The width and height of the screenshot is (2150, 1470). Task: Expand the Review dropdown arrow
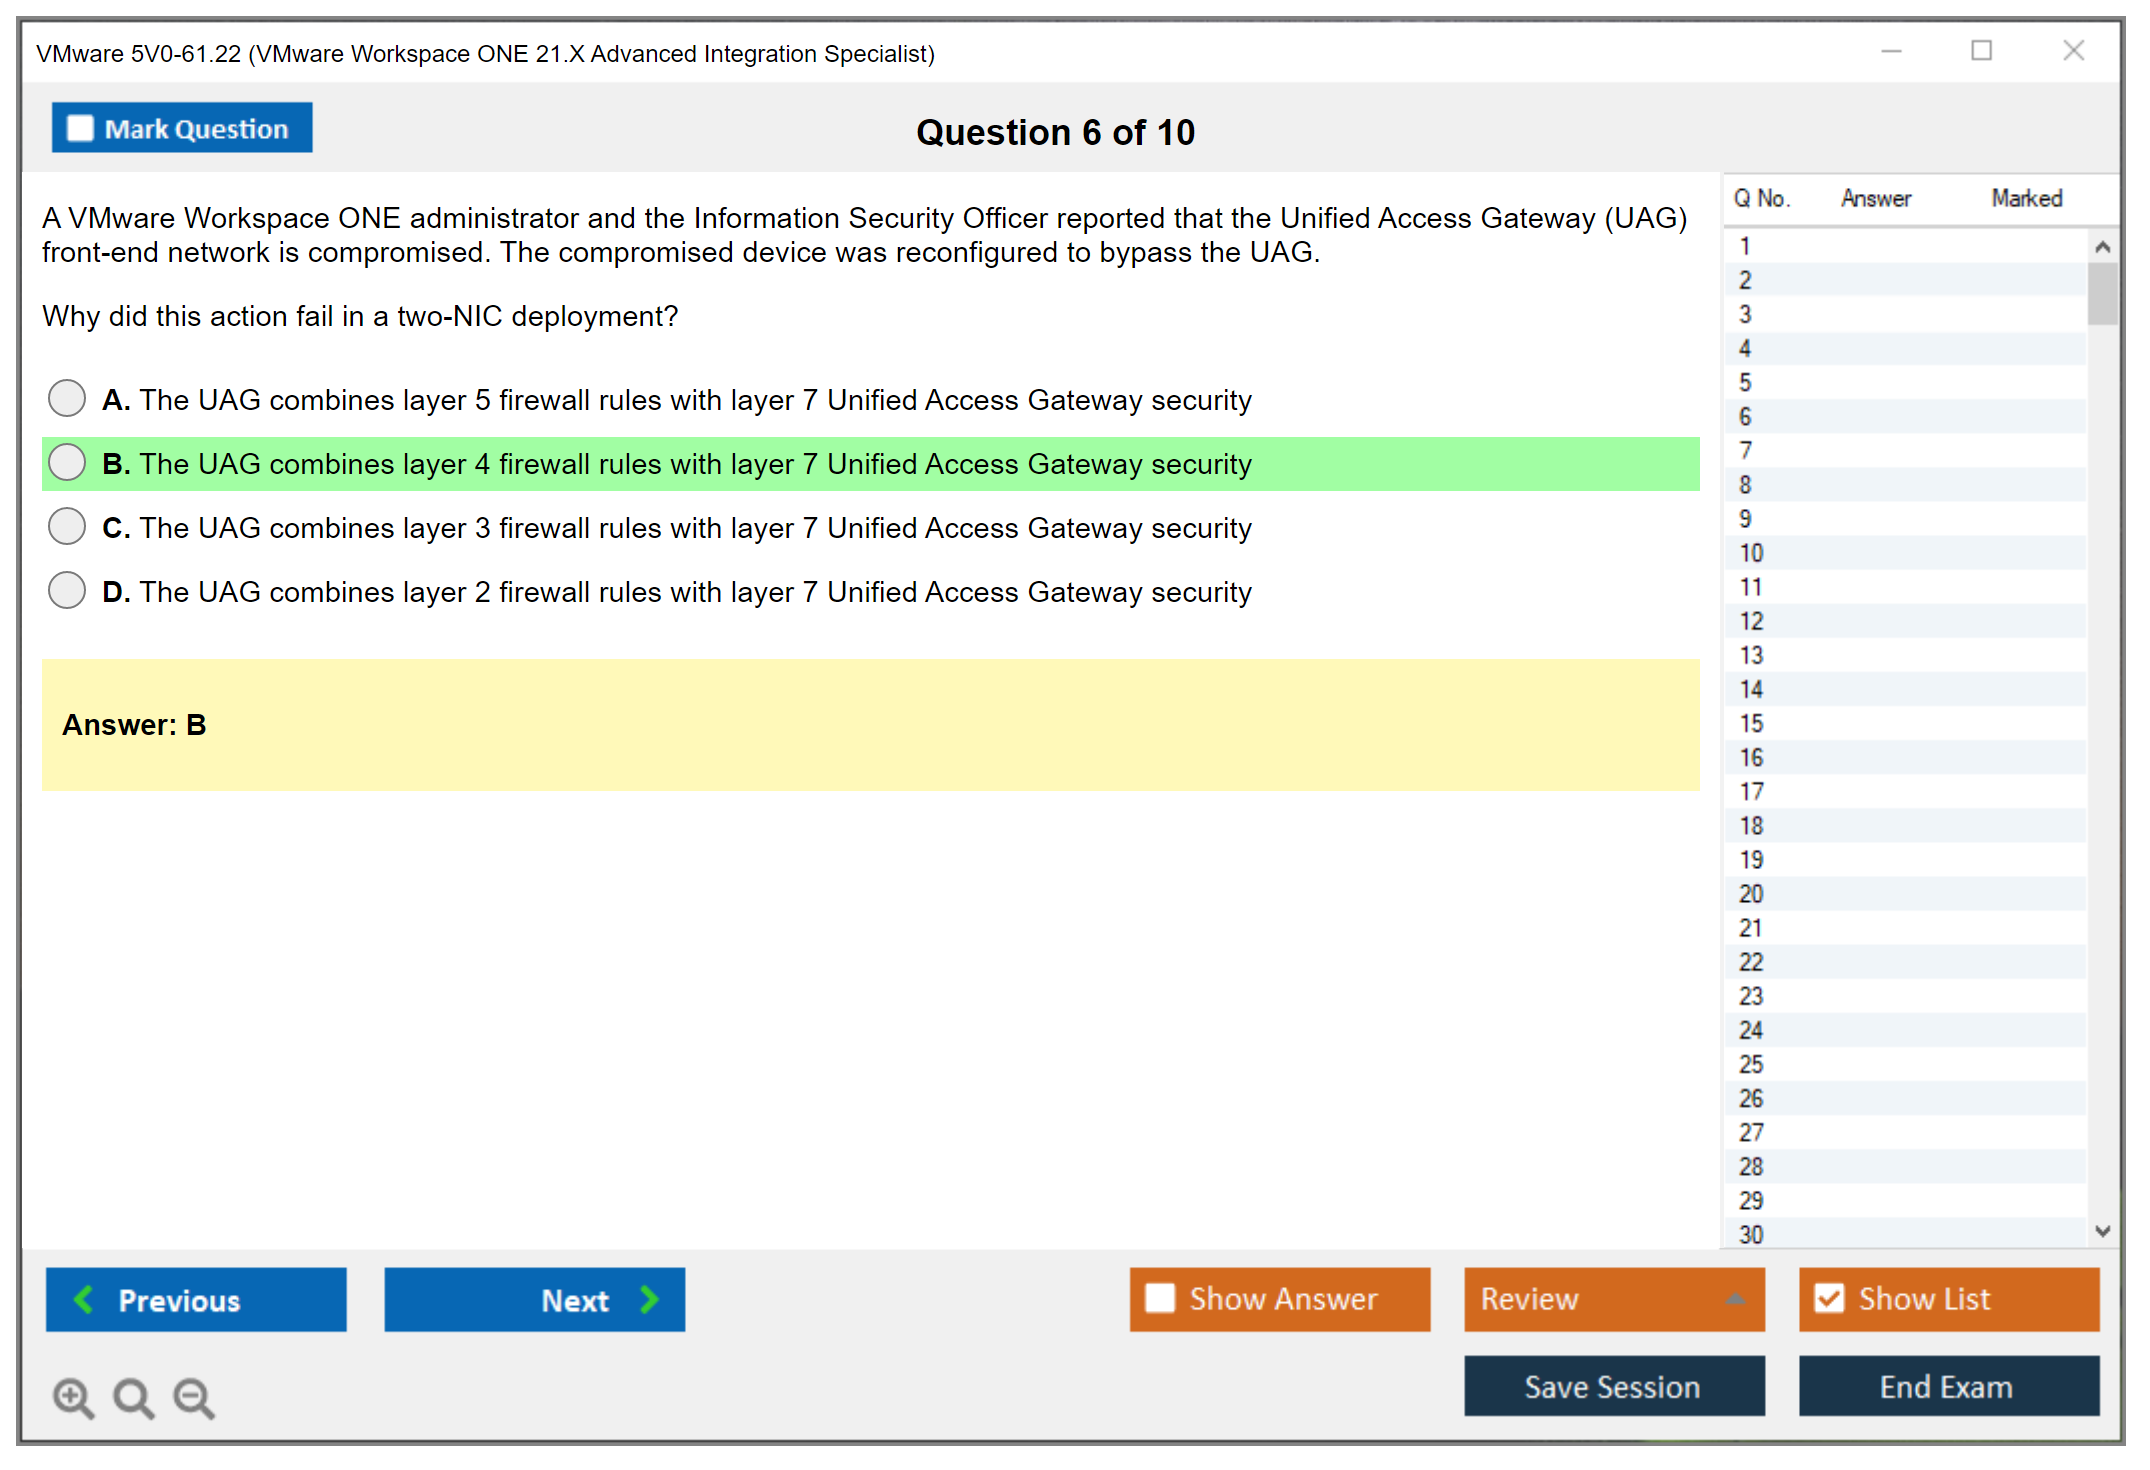[x=1735, y=1299]
